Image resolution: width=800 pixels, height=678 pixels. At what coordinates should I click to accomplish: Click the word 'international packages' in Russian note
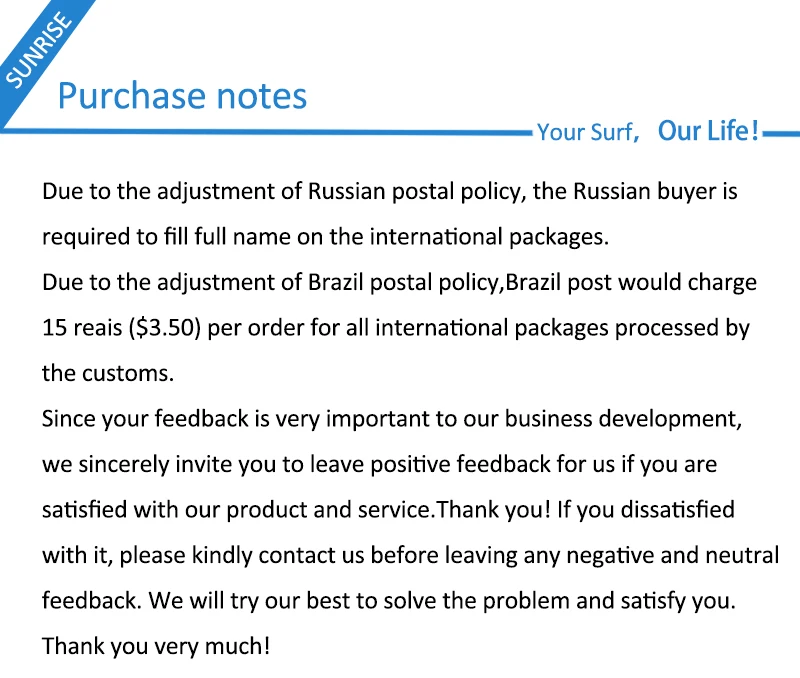(489, 237)
